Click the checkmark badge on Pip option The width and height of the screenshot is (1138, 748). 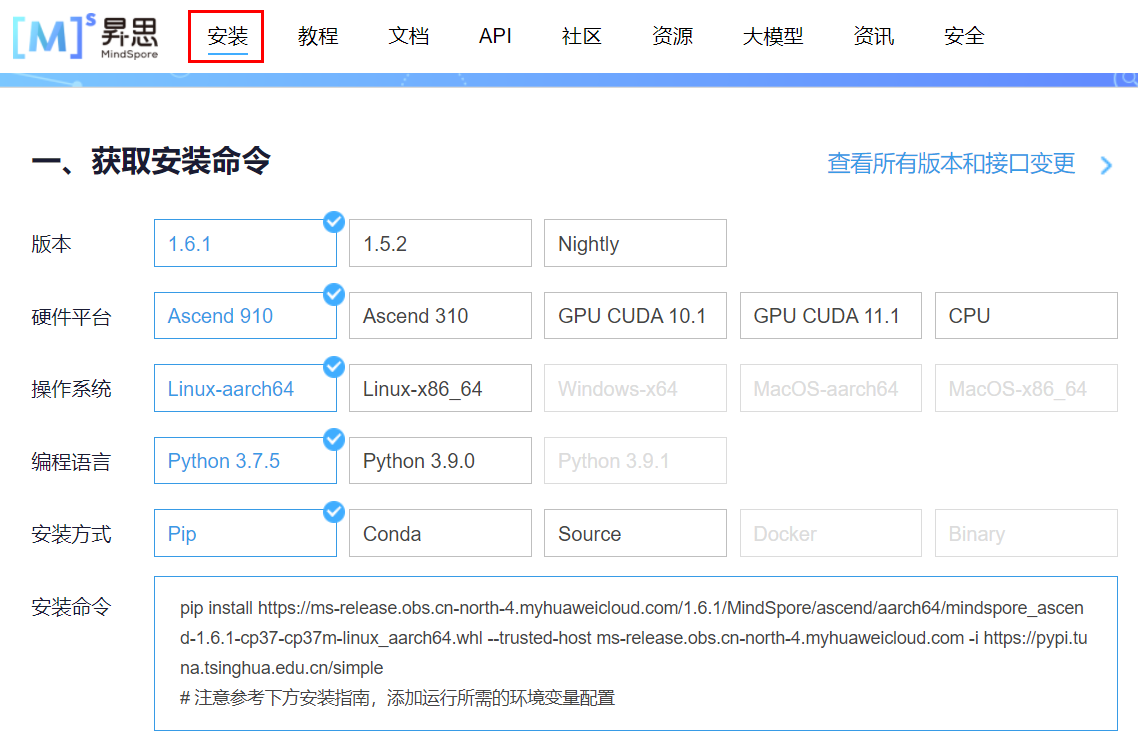[x=334, y=512]
